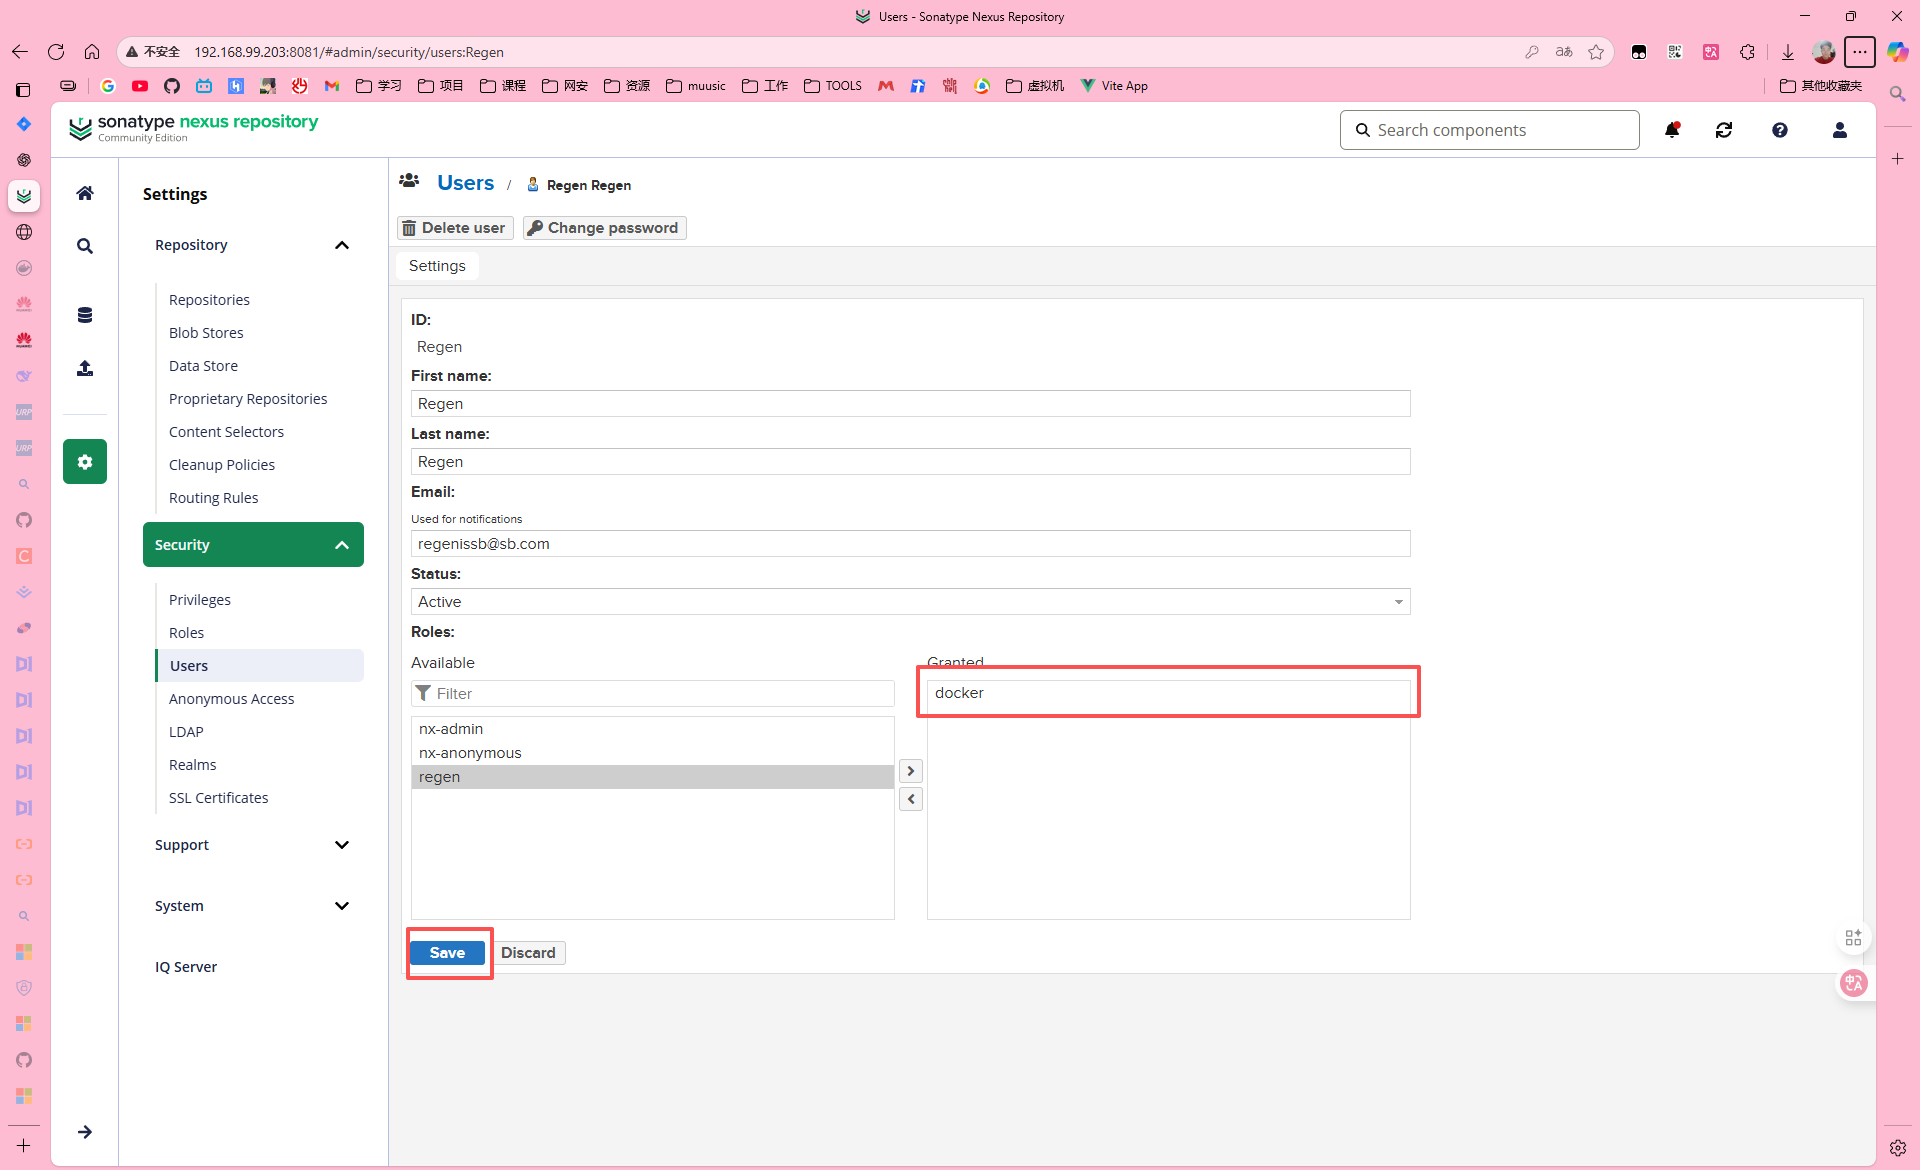
Task: Open the help question mark icon
Action: 1780,130
